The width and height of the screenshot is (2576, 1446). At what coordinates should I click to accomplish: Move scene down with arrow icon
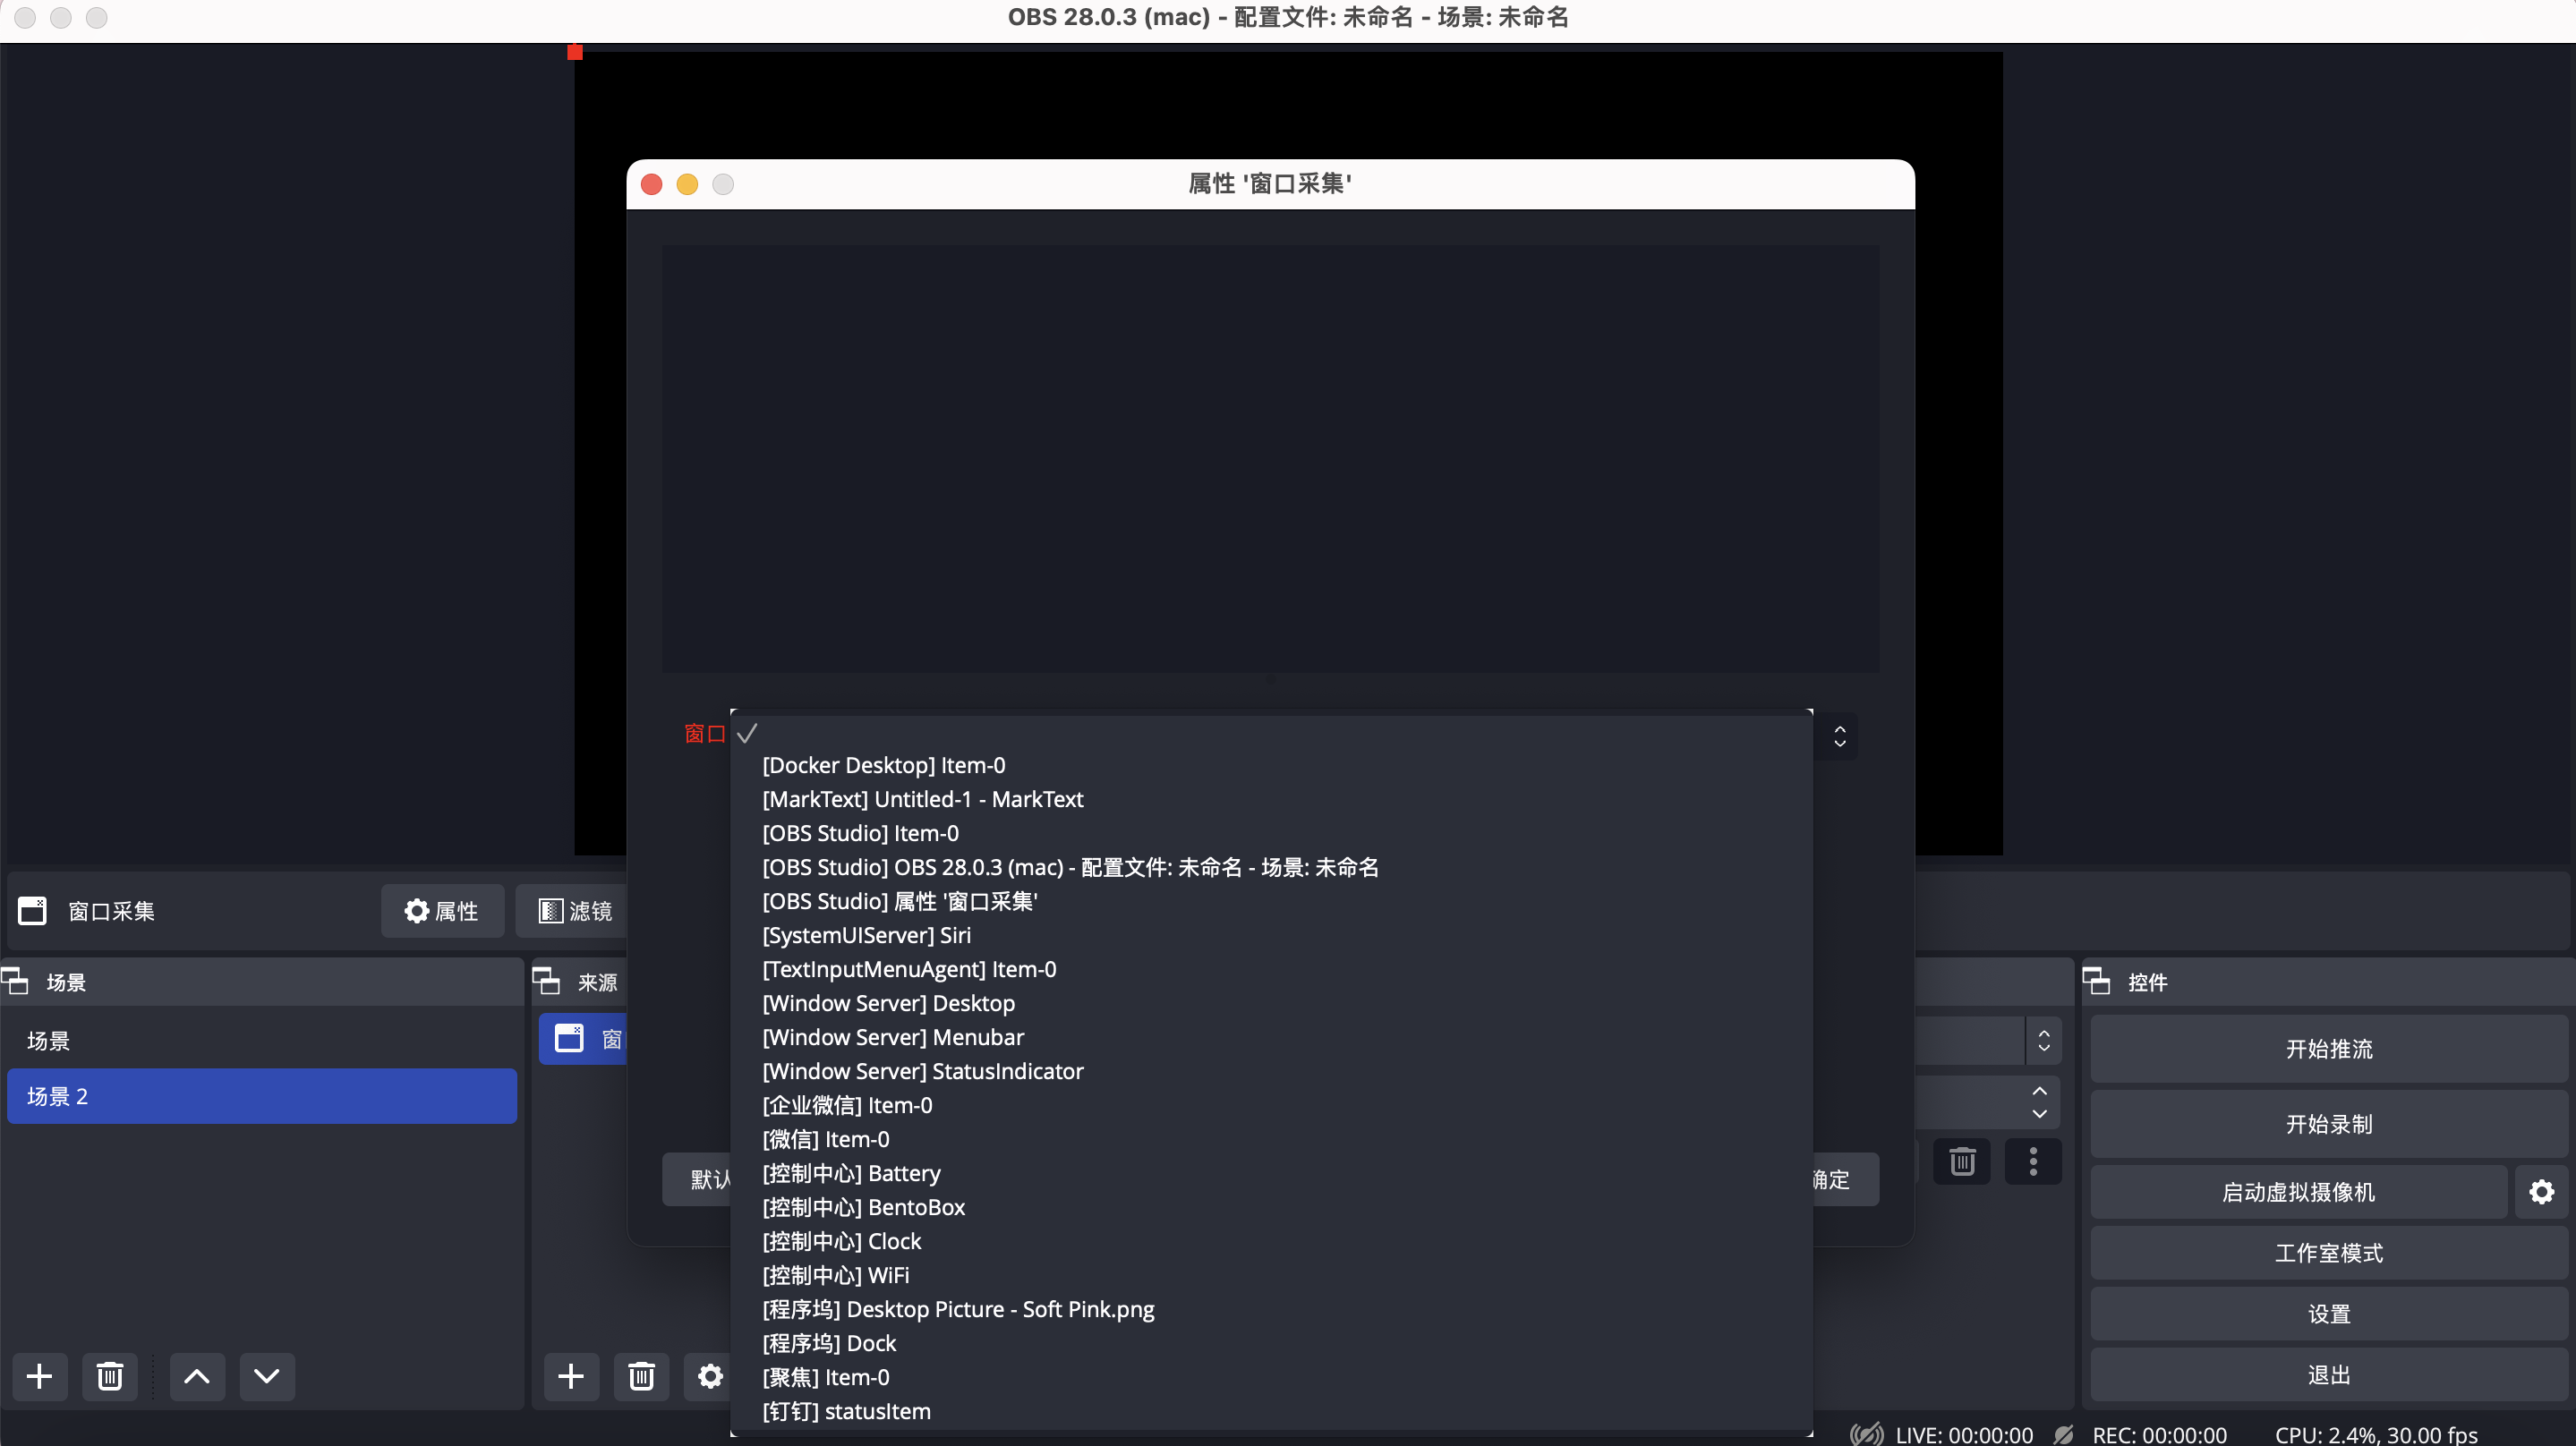tap(267, 1377)
